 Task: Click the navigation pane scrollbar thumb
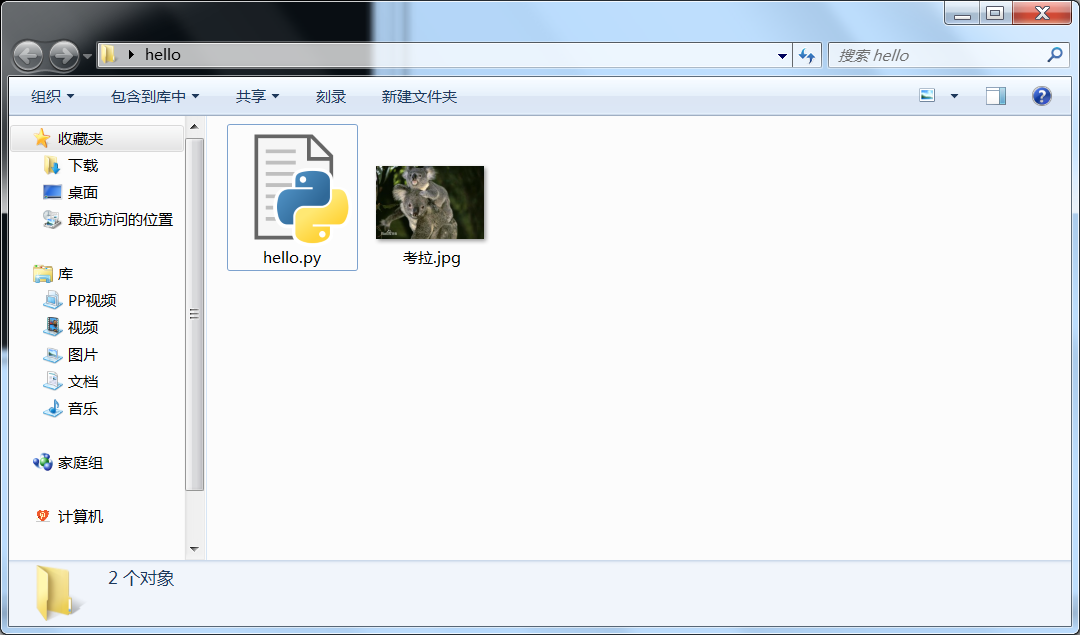coord(194,314)
